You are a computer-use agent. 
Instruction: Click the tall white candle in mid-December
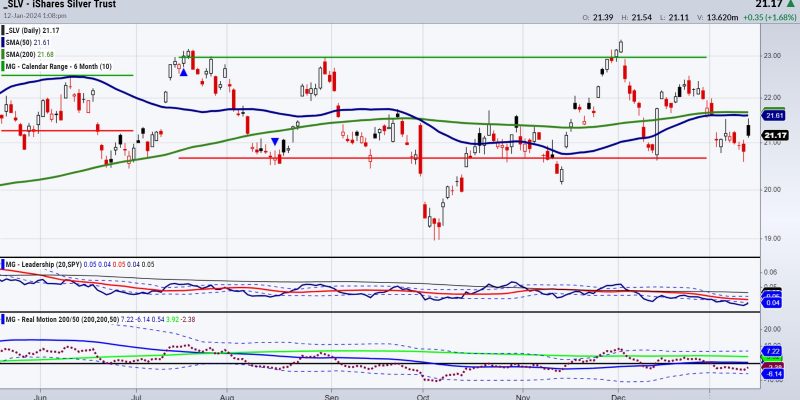click(657, 132)
